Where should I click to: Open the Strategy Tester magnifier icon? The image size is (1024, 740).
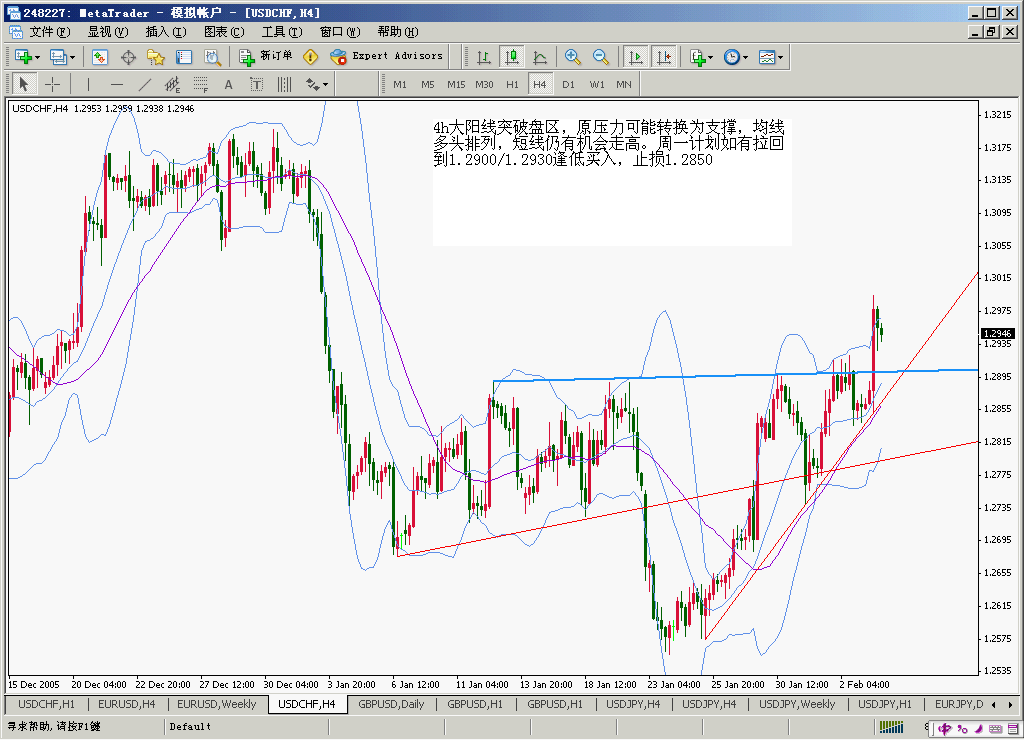212,57
